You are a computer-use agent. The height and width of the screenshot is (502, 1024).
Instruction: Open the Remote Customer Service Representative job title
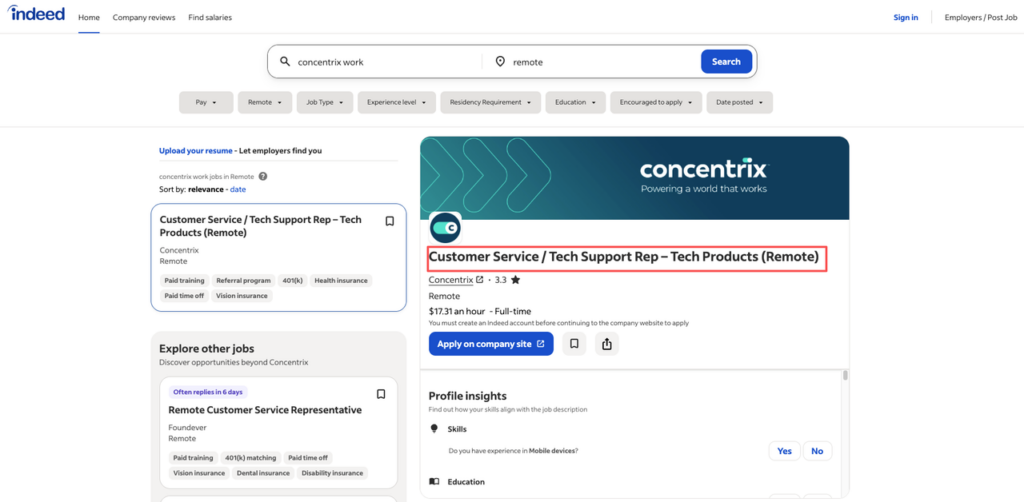pyautogui.click(x=265, y=410)
